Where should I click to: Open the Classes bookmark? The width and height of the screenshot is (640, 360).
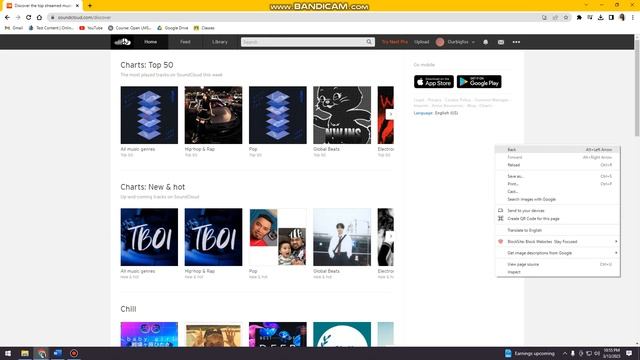204,28
